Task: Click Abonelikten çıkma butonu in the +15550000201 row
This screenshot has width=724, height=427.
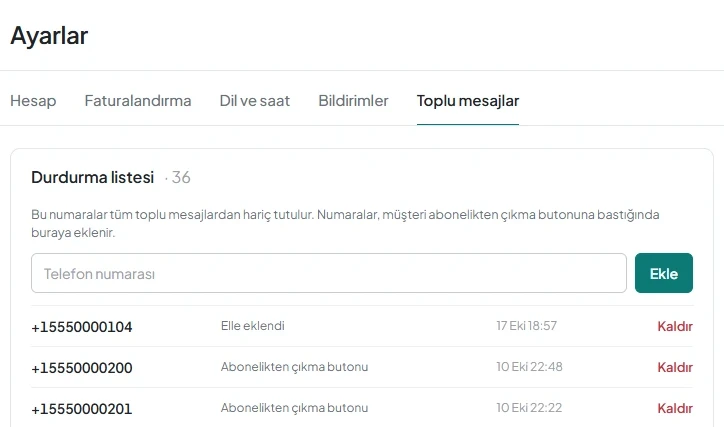Action: (x=294, y=408)
